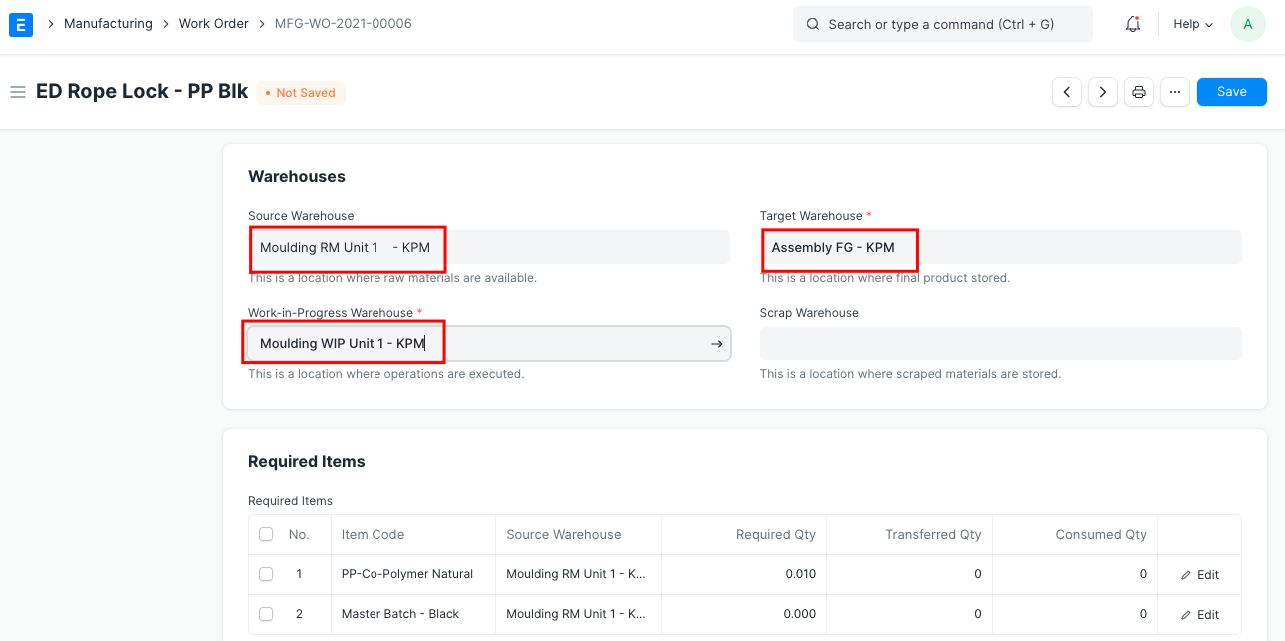The height and width of the screenshot is (641, 1285).
Task: Click the Scrap Warehouse input field
Action: pyautogui.click(x=1000, y=344)
